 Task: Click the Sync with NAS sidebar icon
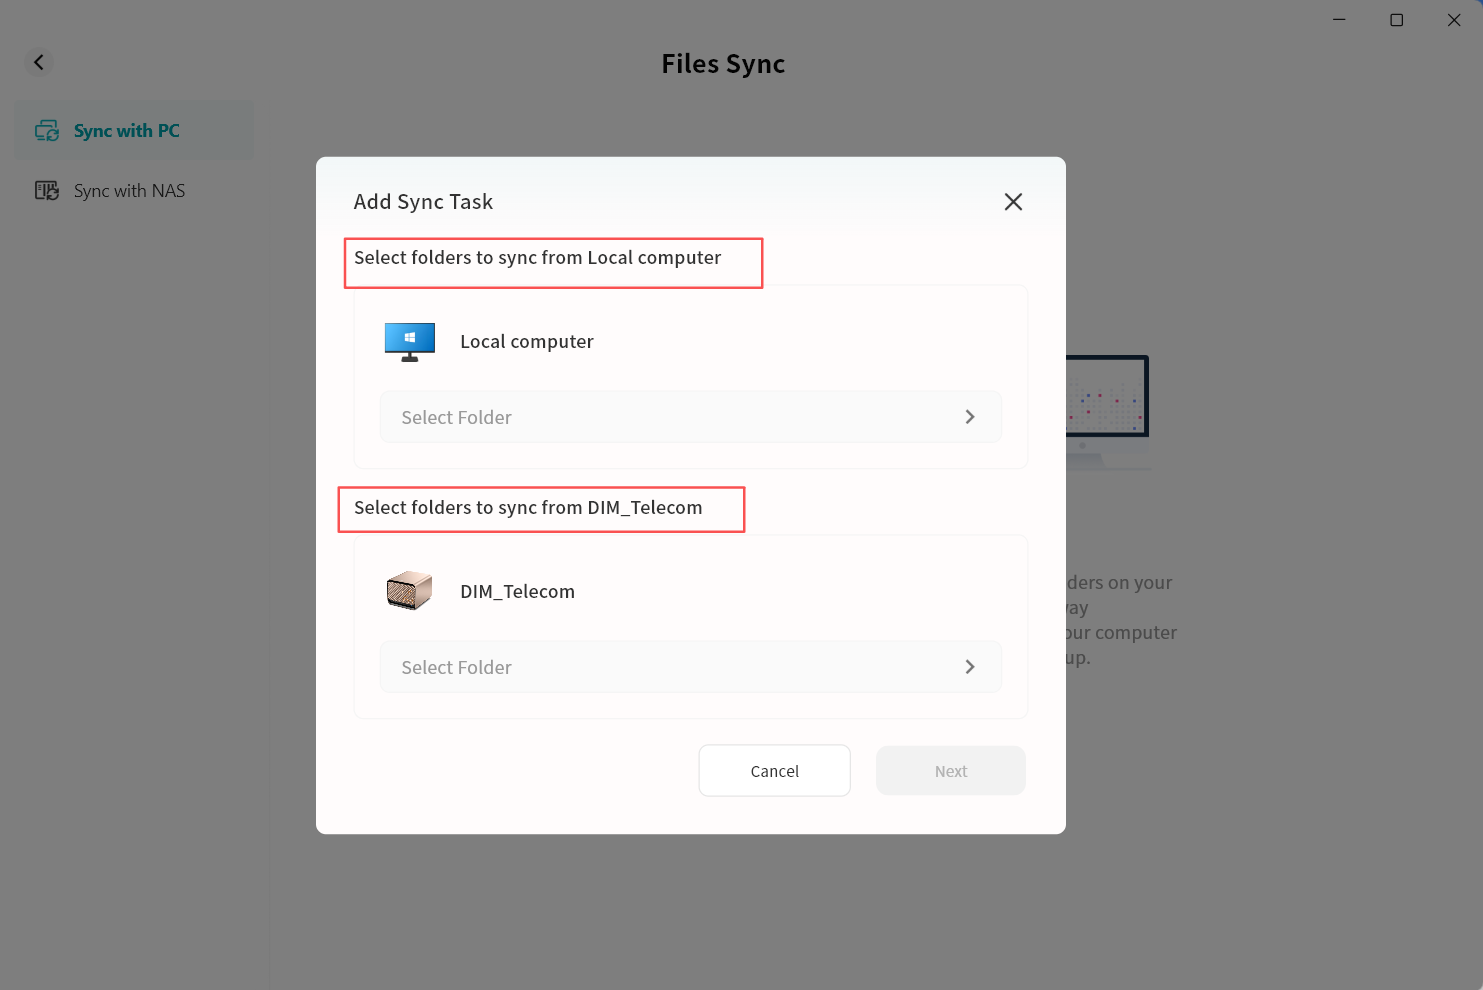(x=47, y=191)
